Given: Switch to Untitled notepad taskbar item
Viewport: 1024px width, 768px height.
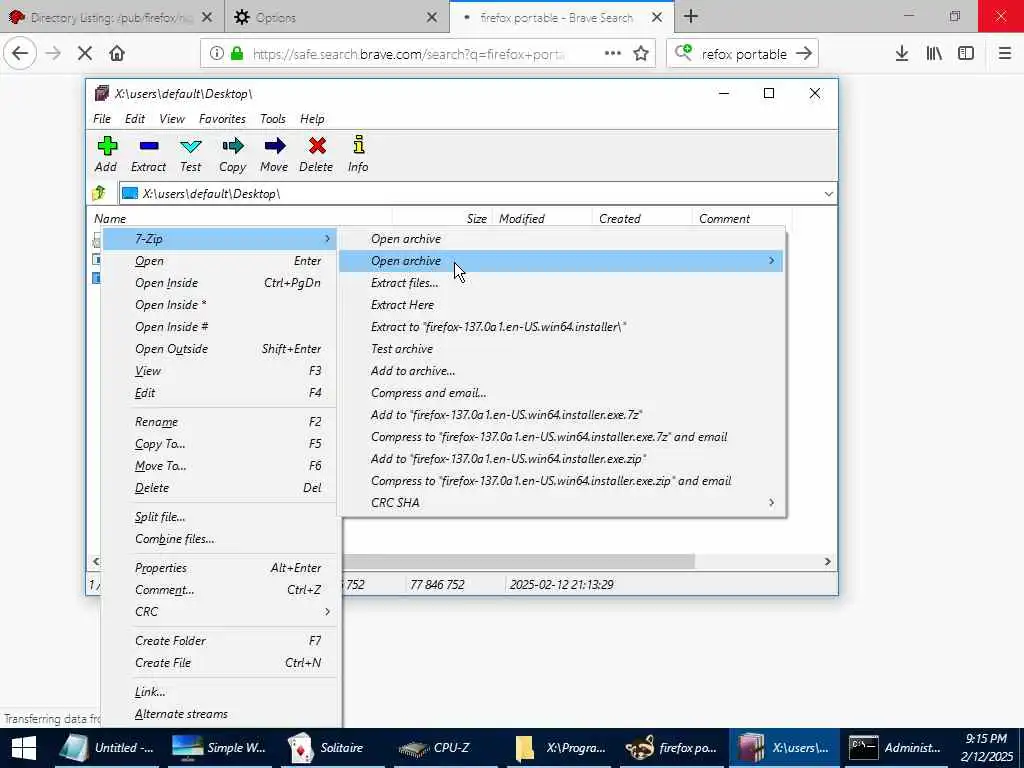Looking at the screenshot, I should pyautogui.click(x=108, y=748).
